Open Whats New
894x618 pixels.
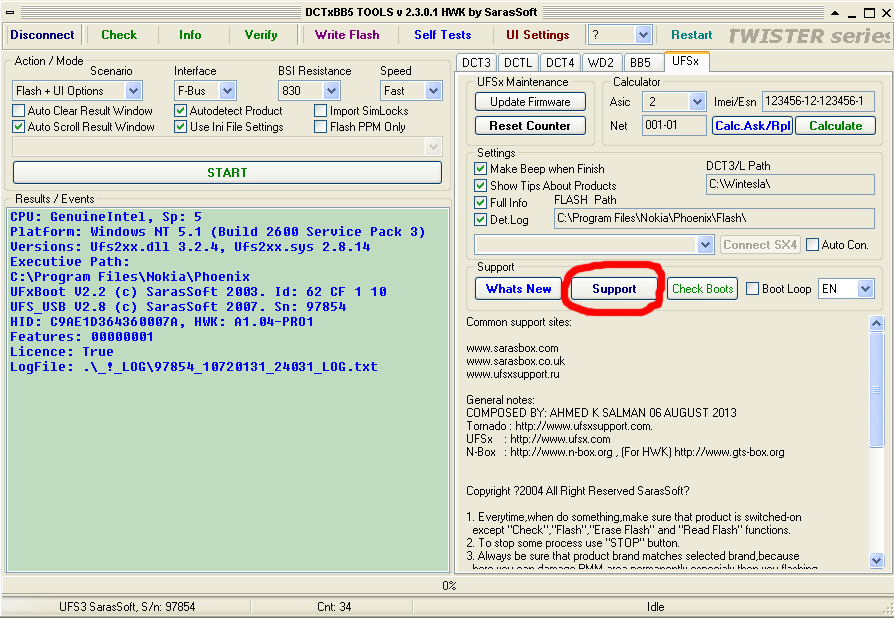518,288
